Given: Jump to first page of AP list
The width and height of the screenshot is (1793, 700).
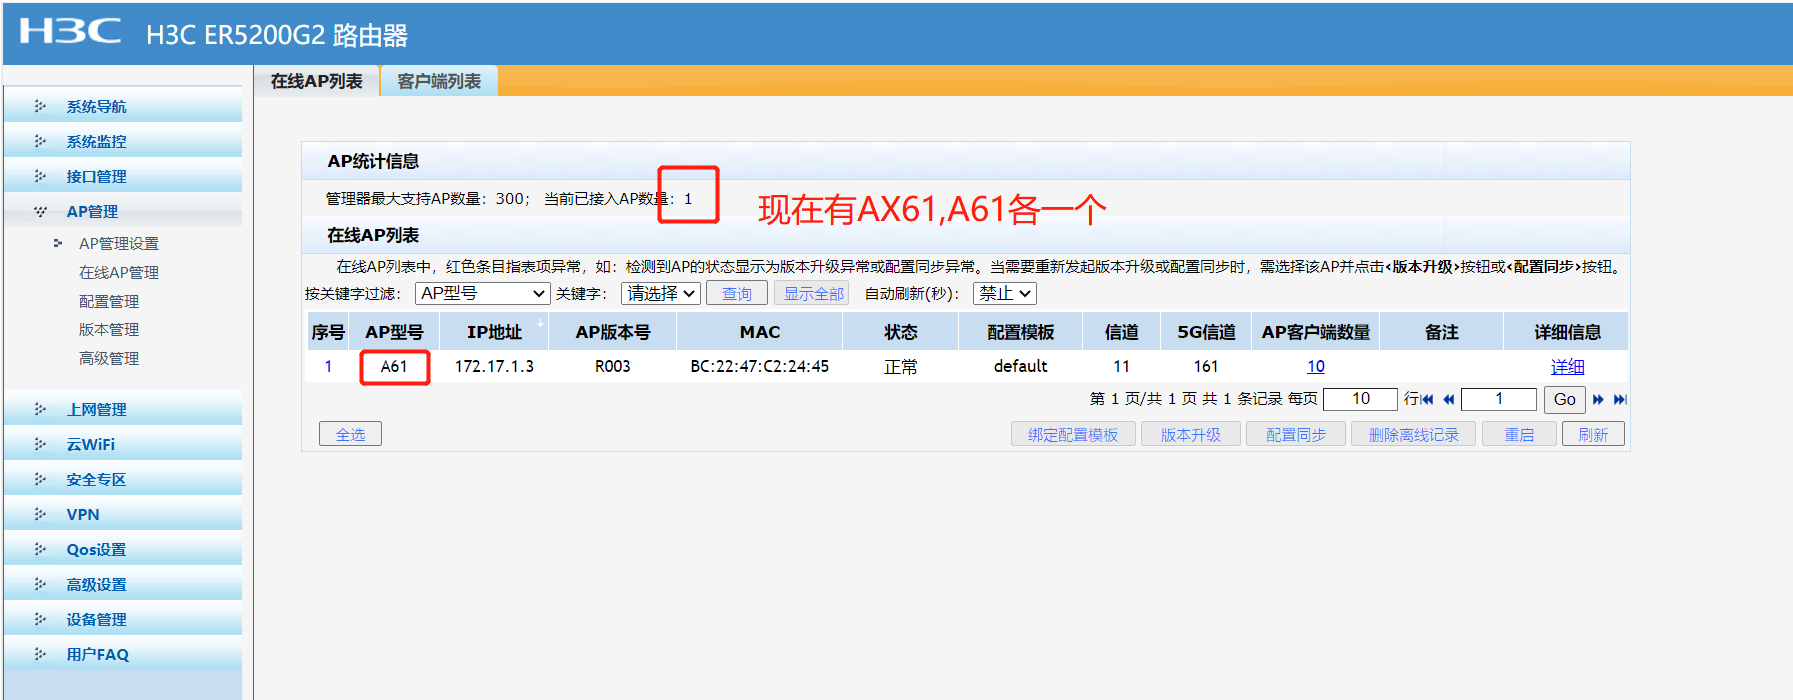Looking at the screenshot, I should (1427, 400).
